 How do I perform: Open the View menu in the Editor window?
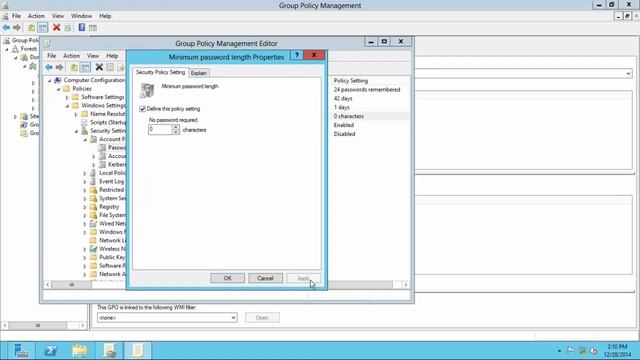point(93,56)
